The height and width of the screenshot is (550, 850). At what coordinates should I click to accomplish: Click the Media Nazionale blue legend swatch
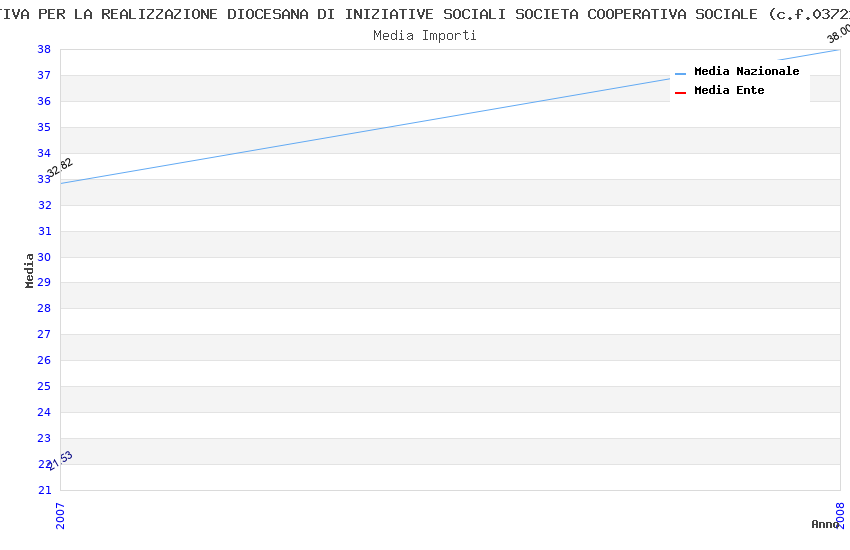point(681,73)
